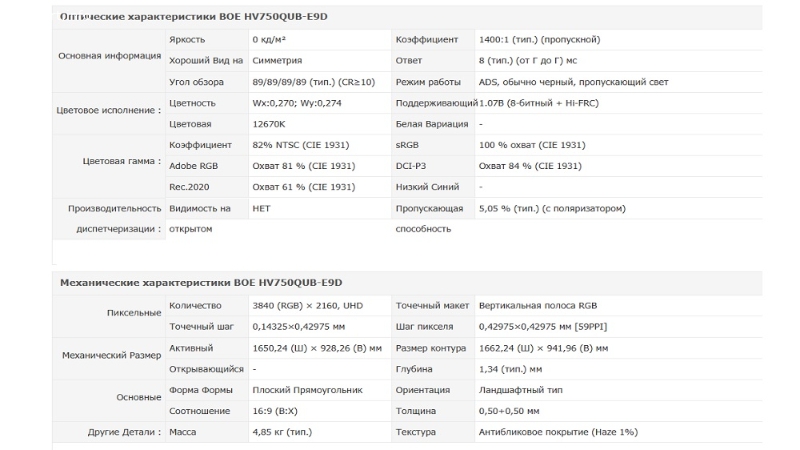
Task: Click the 3840 (RGB) × 2160 UHD resolution
Action: tap(308, 306)
